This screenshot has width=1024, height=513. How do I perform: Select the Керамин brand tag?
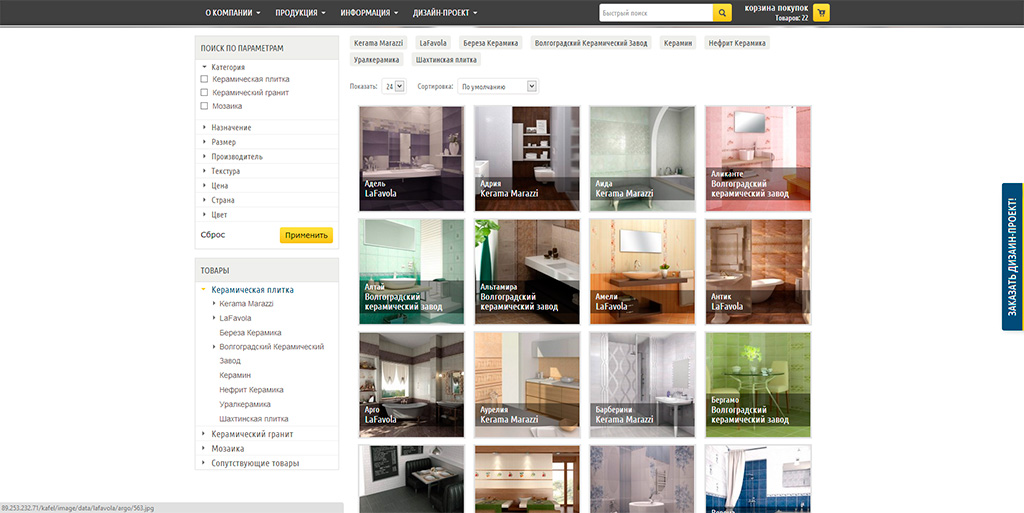pos(678,43)
